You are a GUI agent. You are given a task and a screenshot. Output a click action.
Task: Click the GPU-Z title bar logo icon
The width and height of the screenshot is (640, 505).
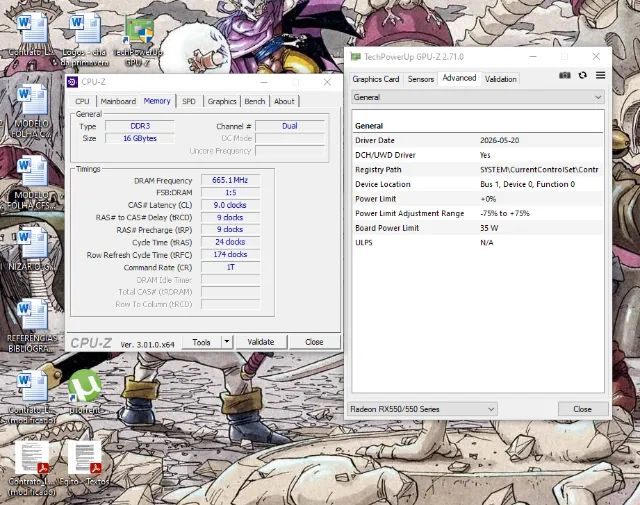[356, 57]
